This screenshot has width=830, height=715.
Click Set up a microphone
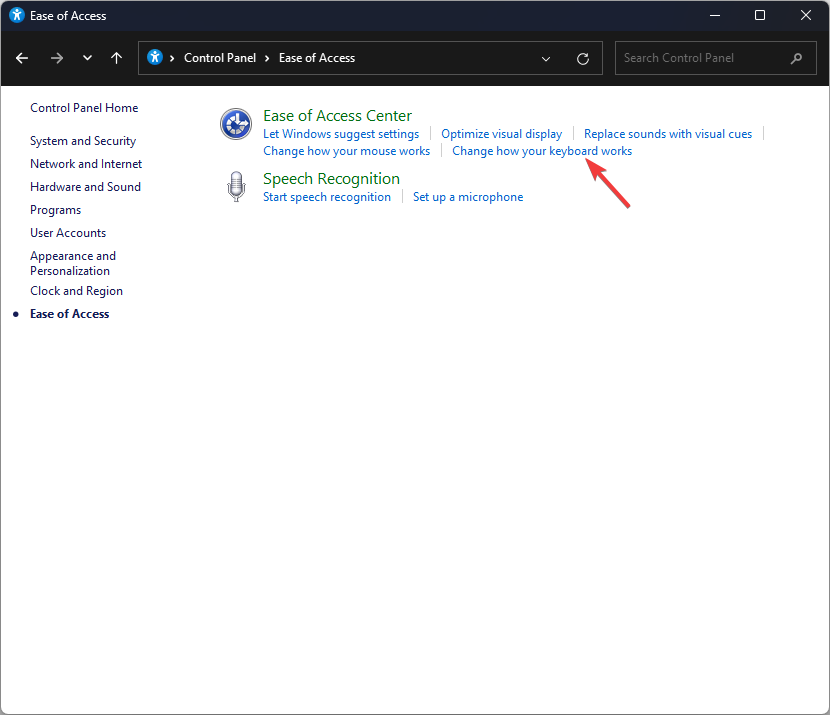click(468, 197)
